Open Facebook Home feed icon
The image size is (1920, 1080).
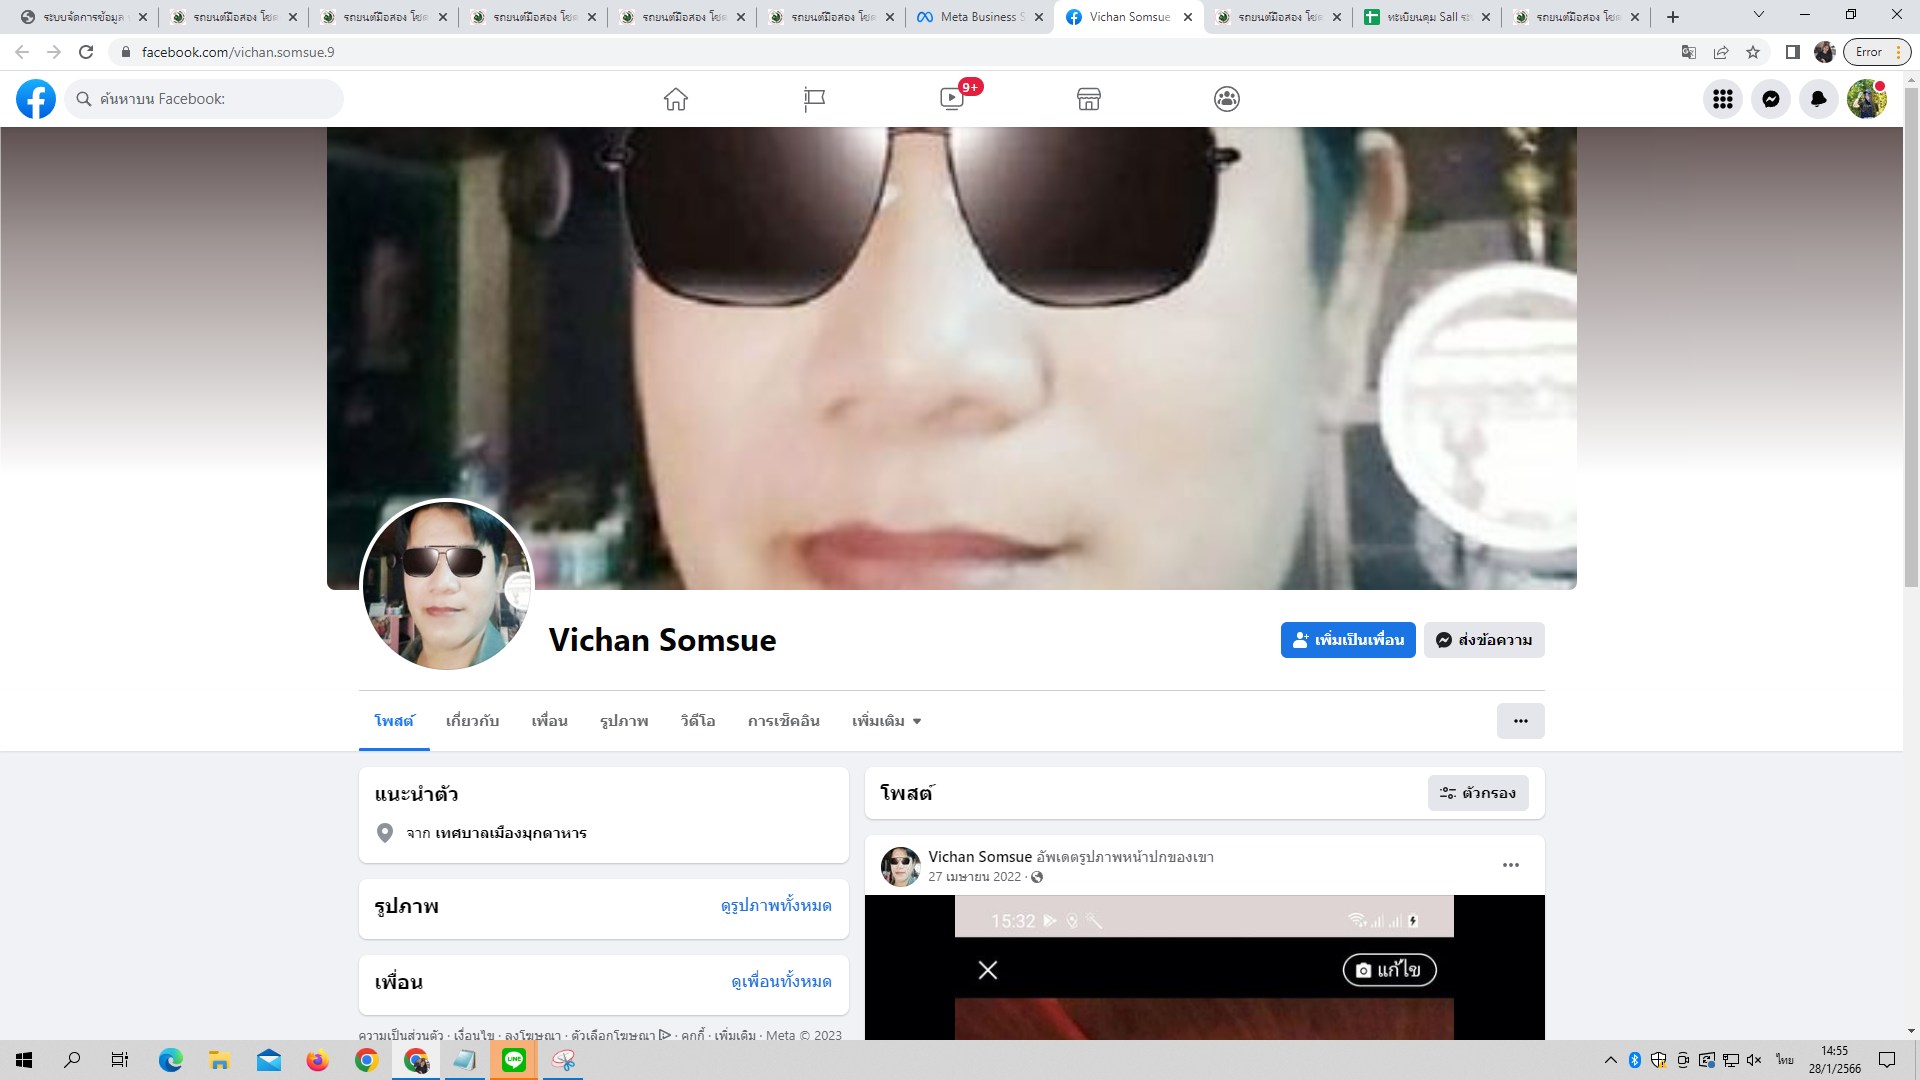[x=676, y=99]
